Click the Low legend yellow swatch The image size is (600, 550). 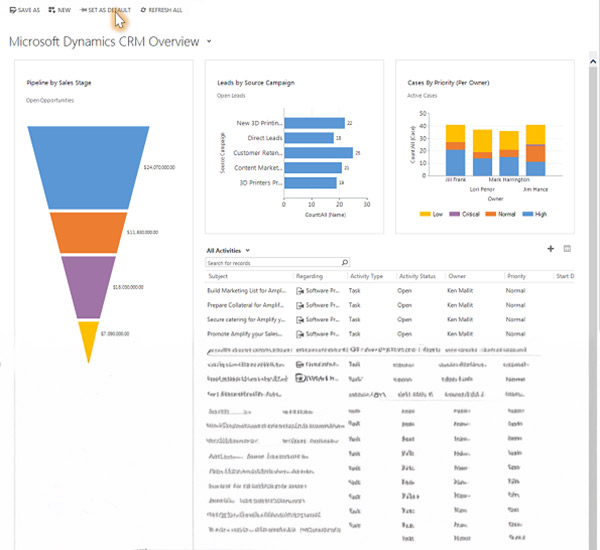425,214
